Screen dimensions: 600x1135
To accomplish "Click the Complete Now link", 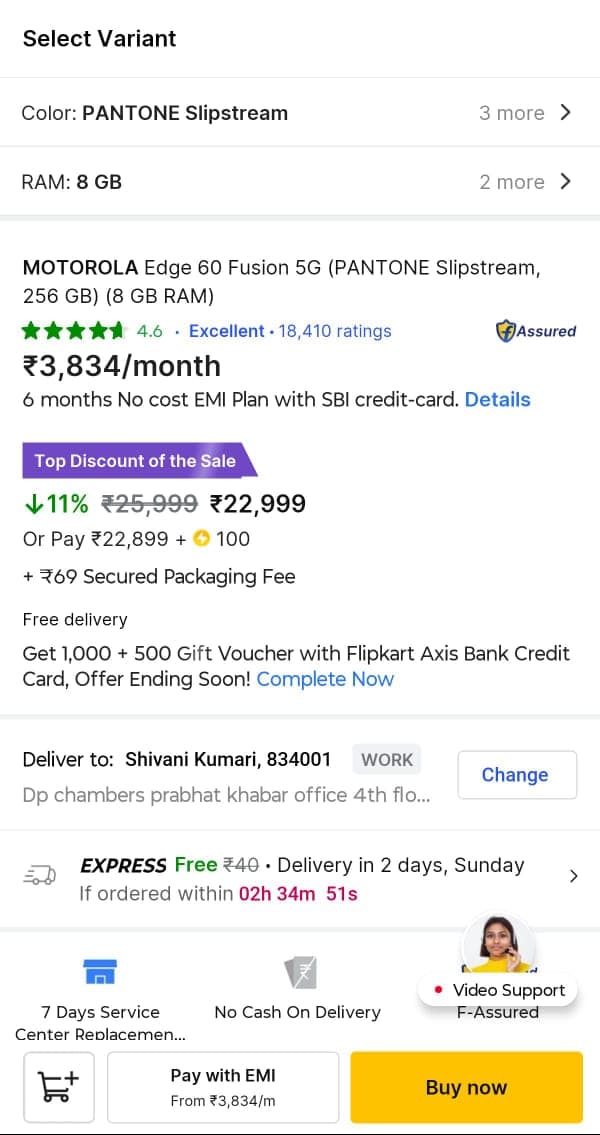I will (x=325, y=679).
